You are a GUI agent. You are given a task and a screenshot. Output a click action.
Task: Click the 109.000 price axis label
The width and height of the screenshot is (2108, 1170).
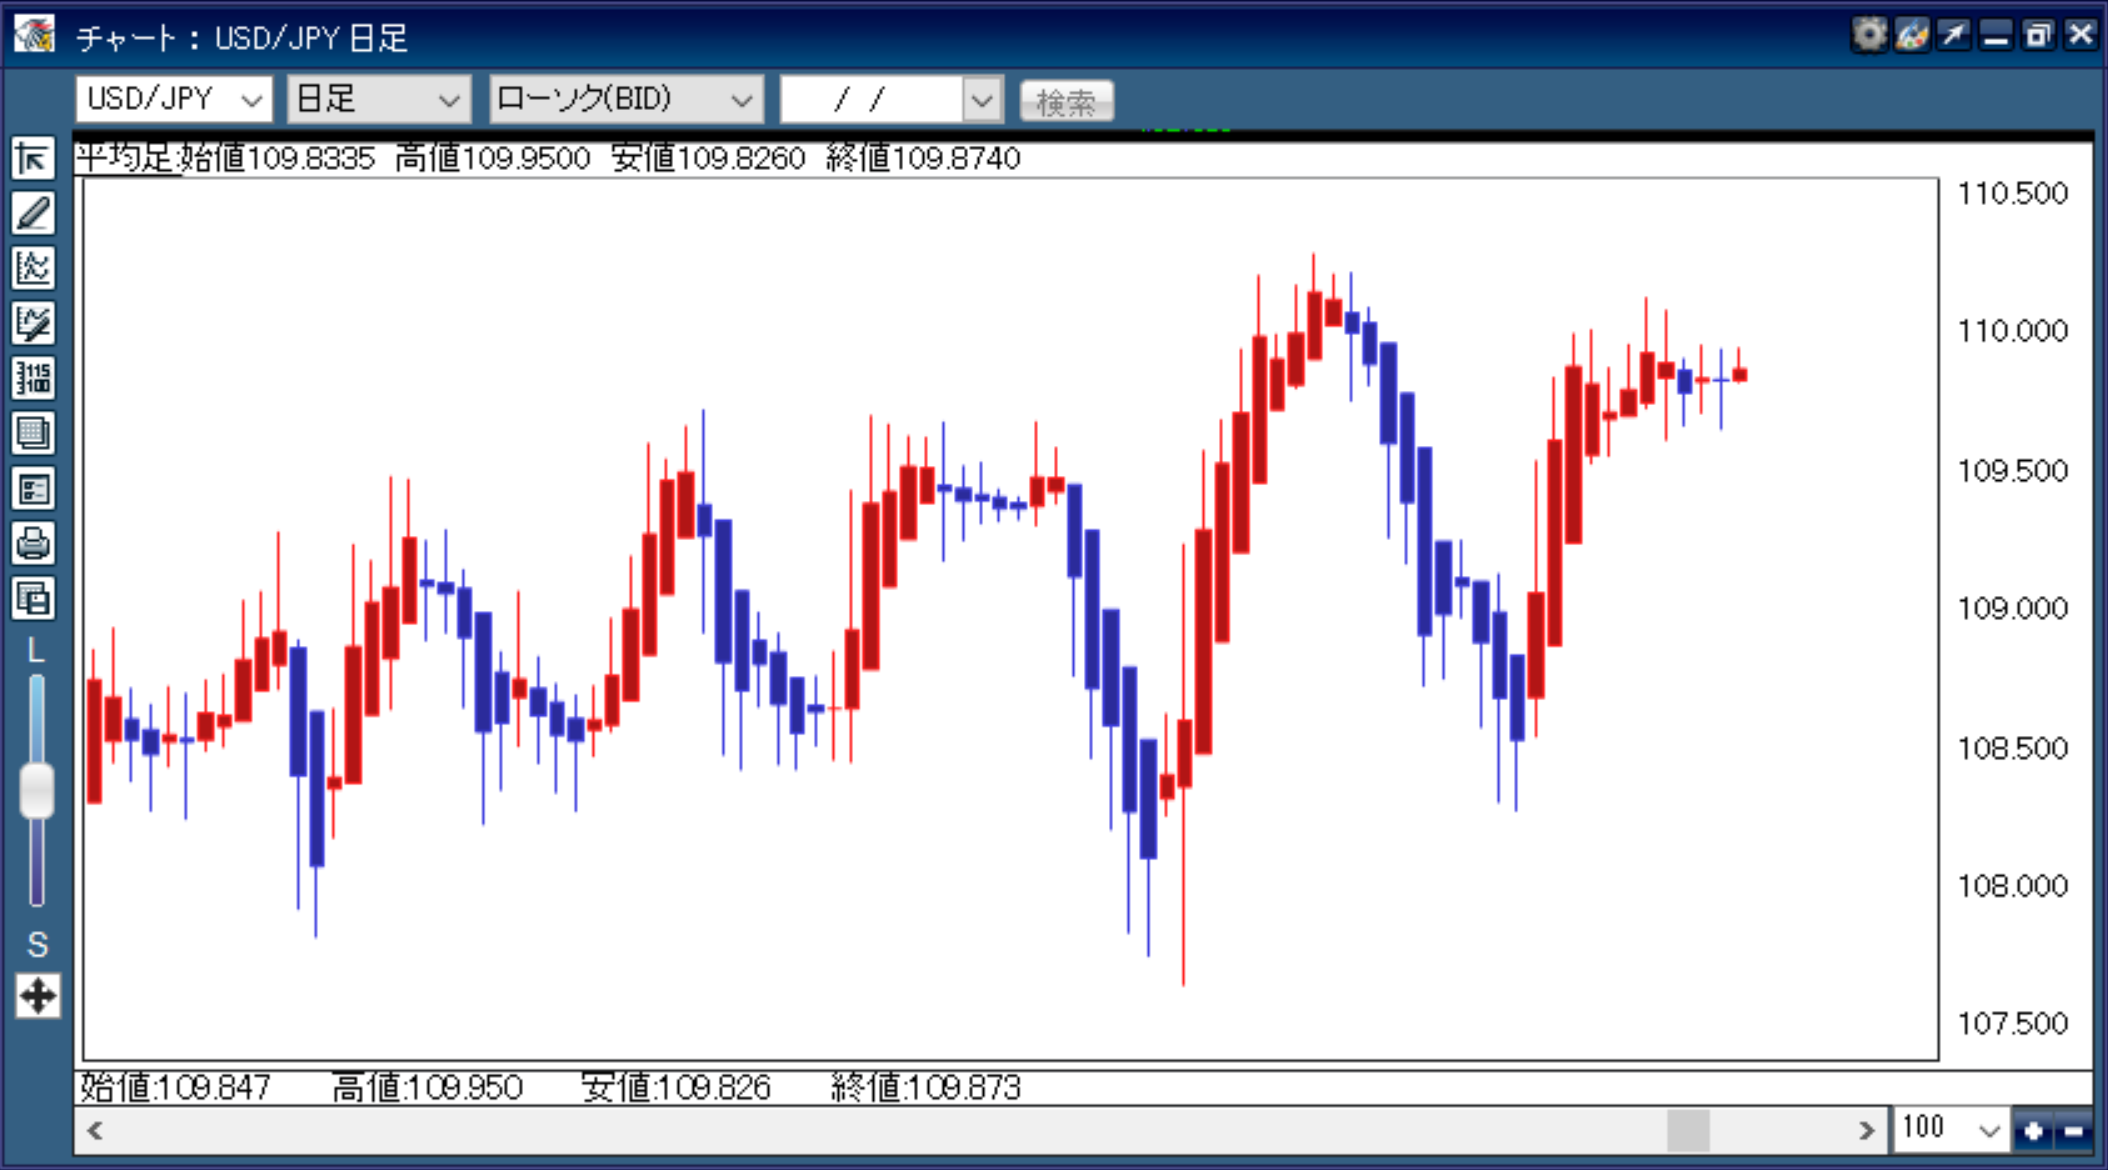[2012, 608]
